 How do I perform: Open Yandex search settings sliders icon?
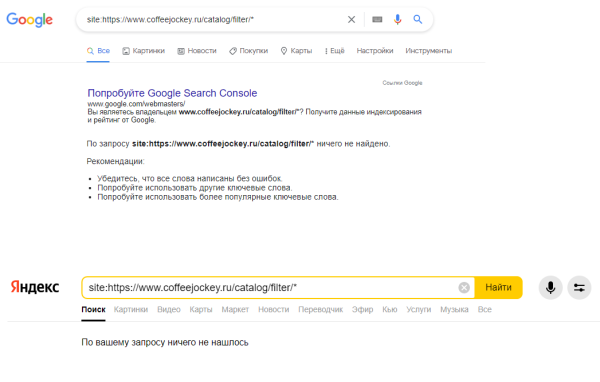point(579,287)
